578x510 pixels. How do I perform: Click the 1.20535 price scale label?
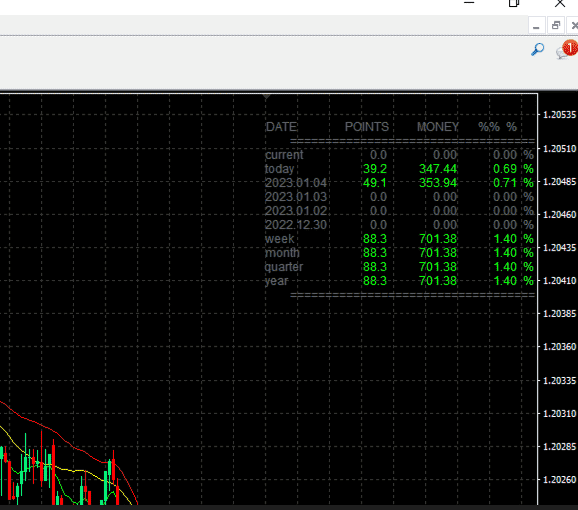pos(559,115)
